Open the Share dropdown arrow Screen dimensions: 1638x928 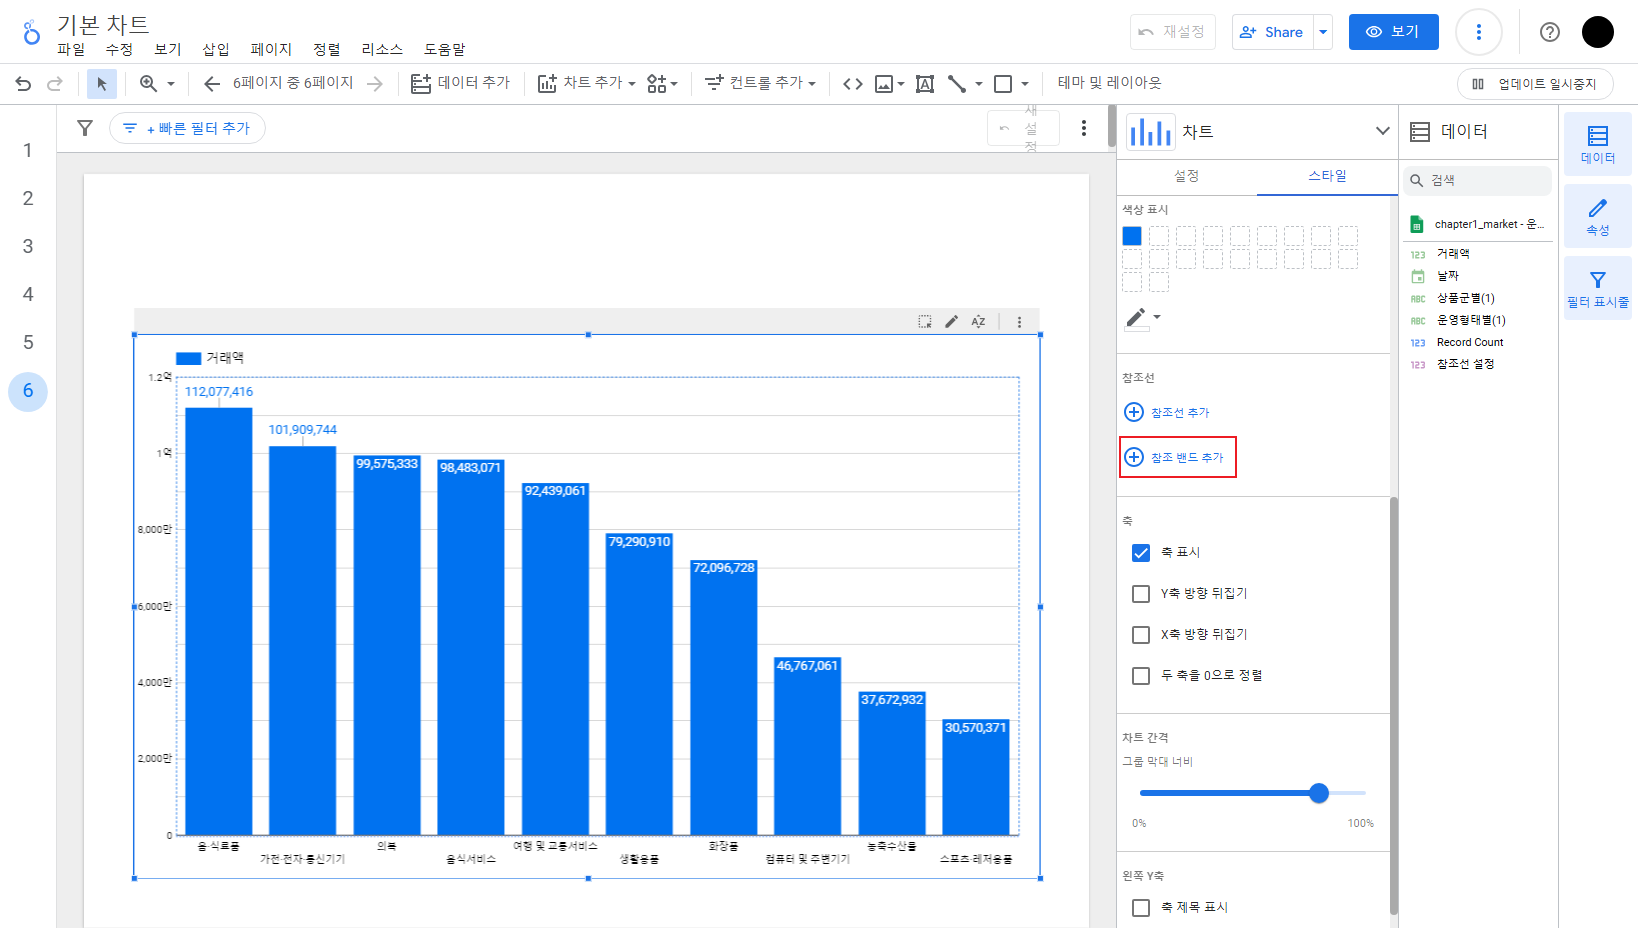coord(1323,32)
